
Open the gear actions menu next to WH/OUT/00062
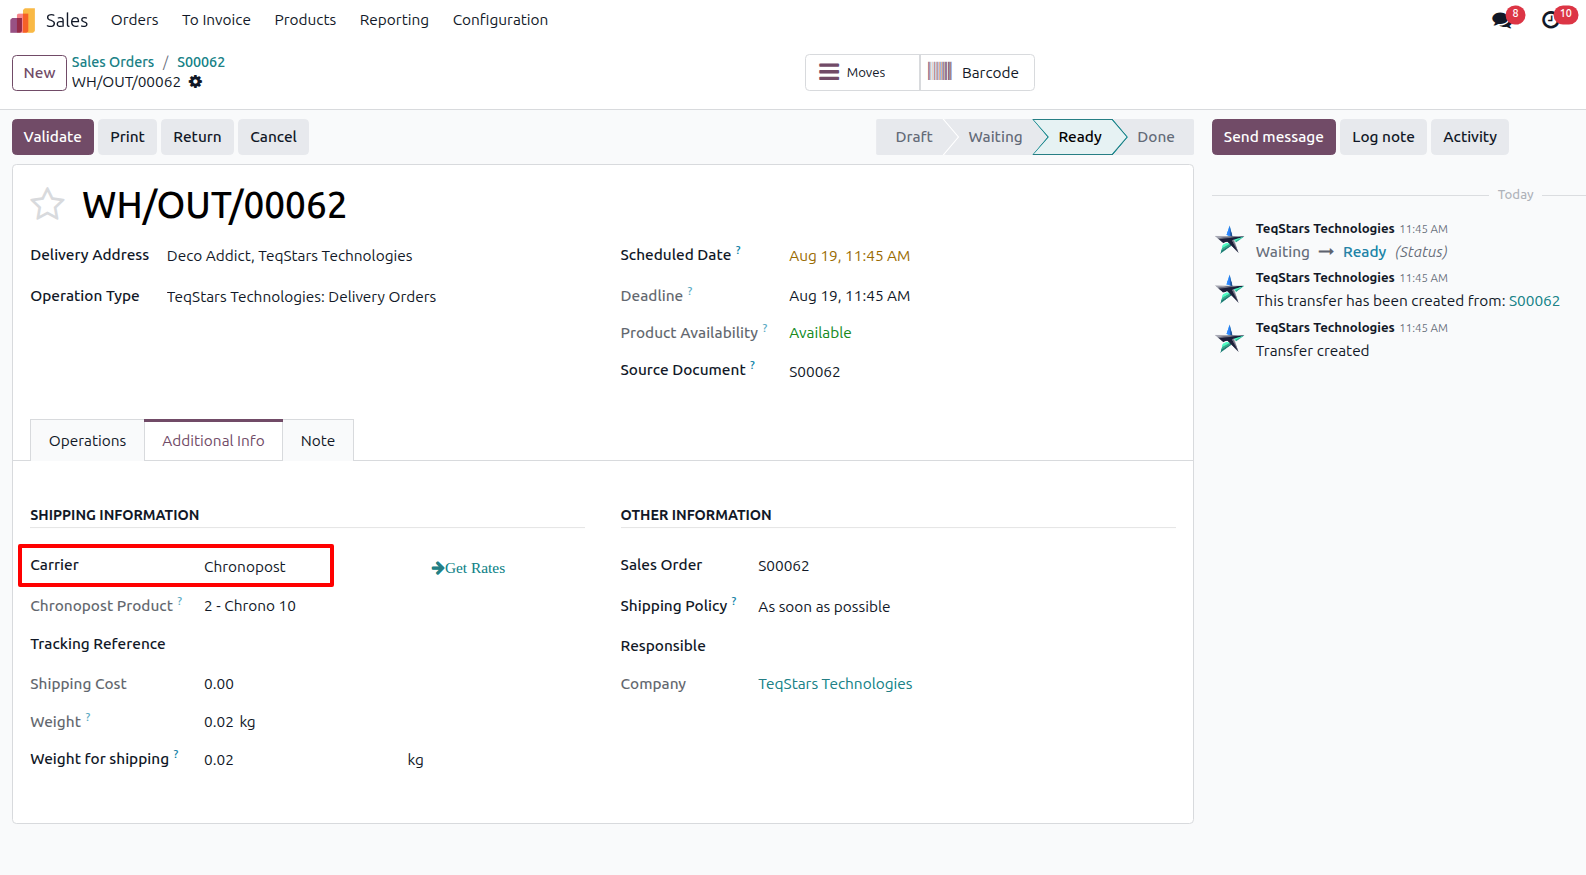(x=196, y=82)
